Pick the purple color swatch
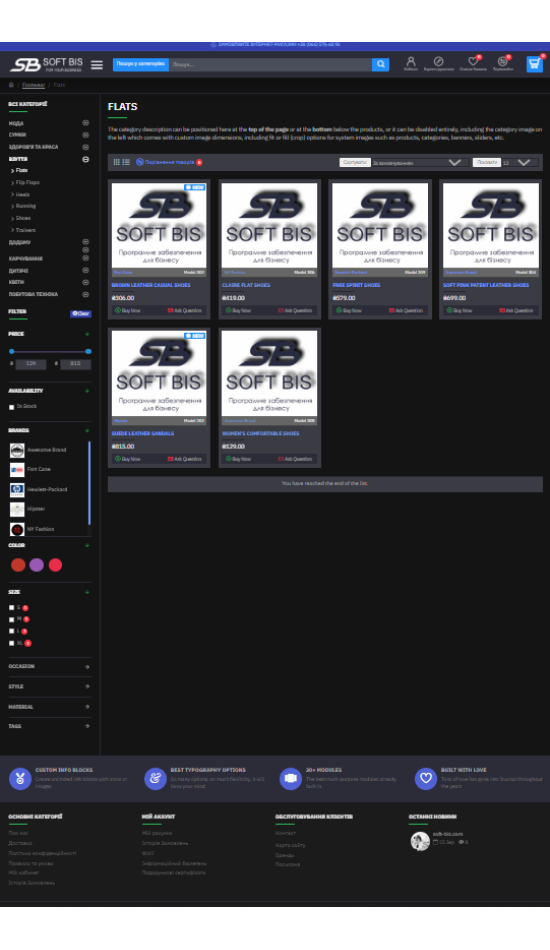This screenshot has height=950, width=550. click(x=37, y=565)
